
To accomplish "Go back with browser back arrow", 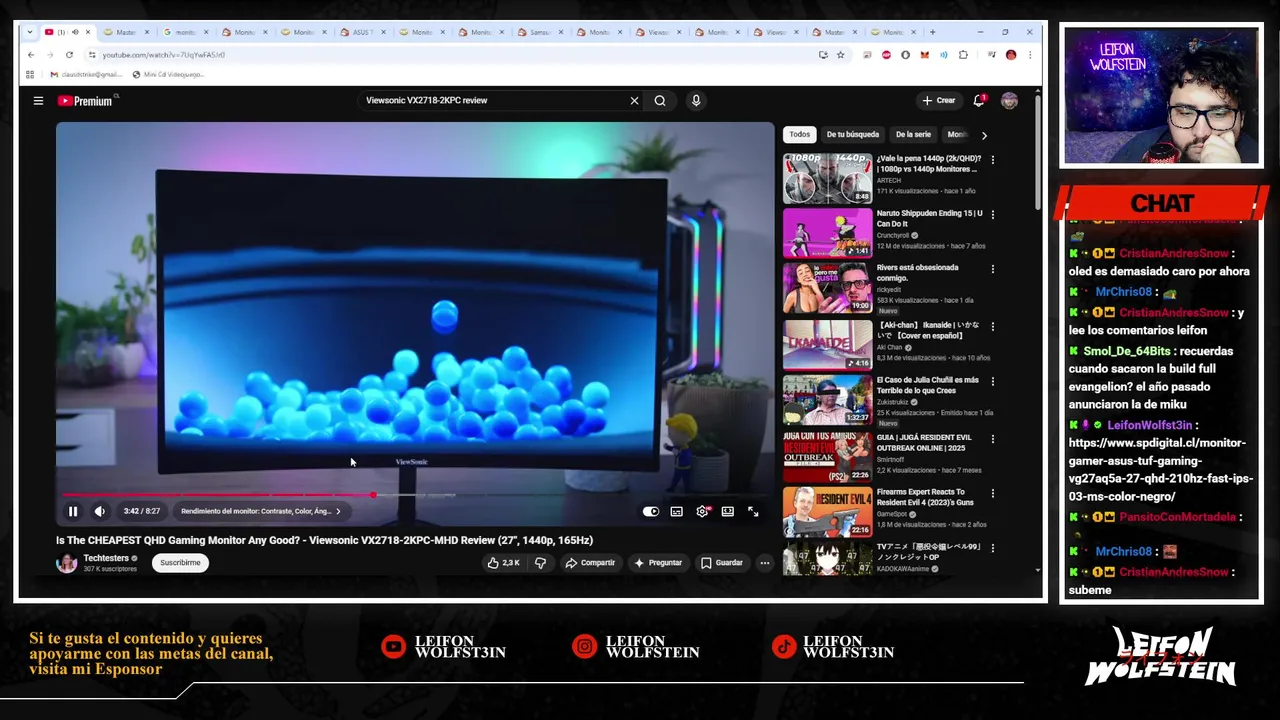I will tap(31, 55).
